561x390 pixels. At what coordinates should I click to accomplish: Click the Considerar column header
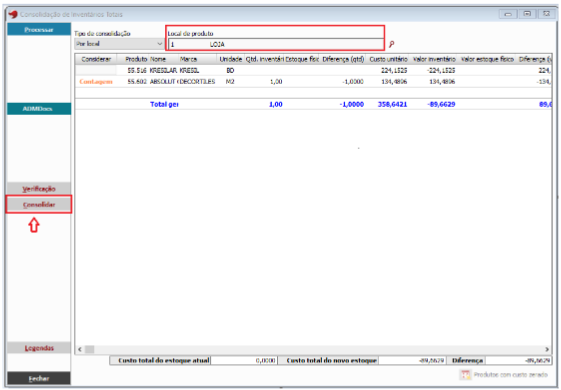[x=96, y=59]
